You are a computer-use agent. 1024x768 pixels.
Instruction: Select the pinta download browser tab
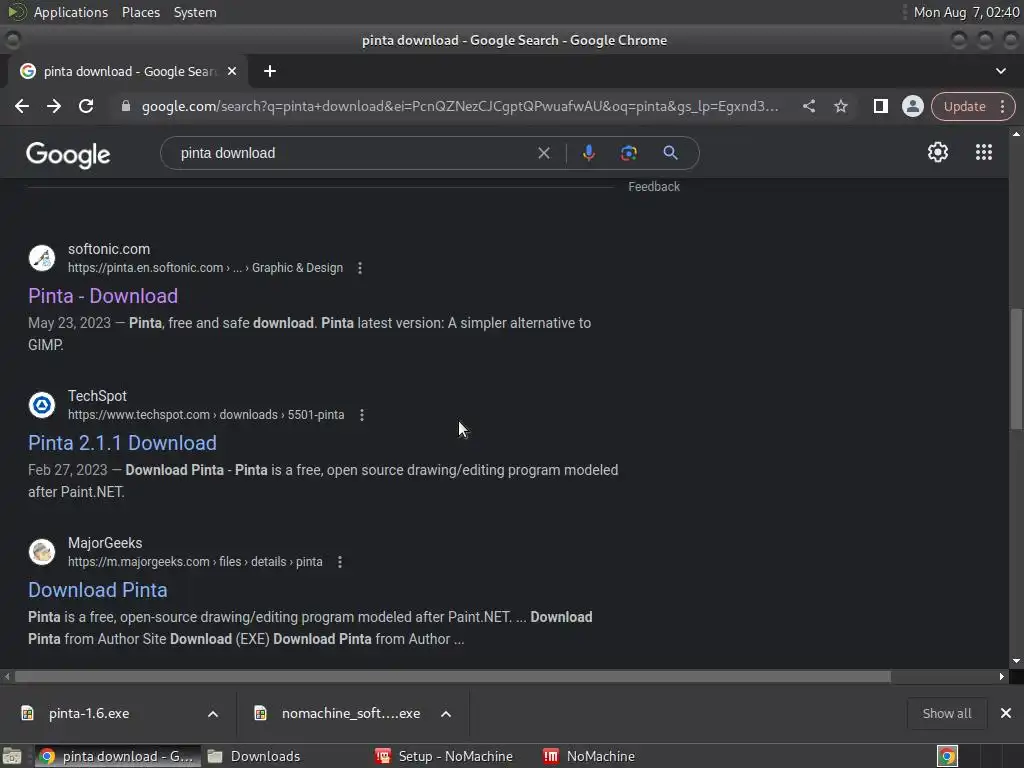128,71
